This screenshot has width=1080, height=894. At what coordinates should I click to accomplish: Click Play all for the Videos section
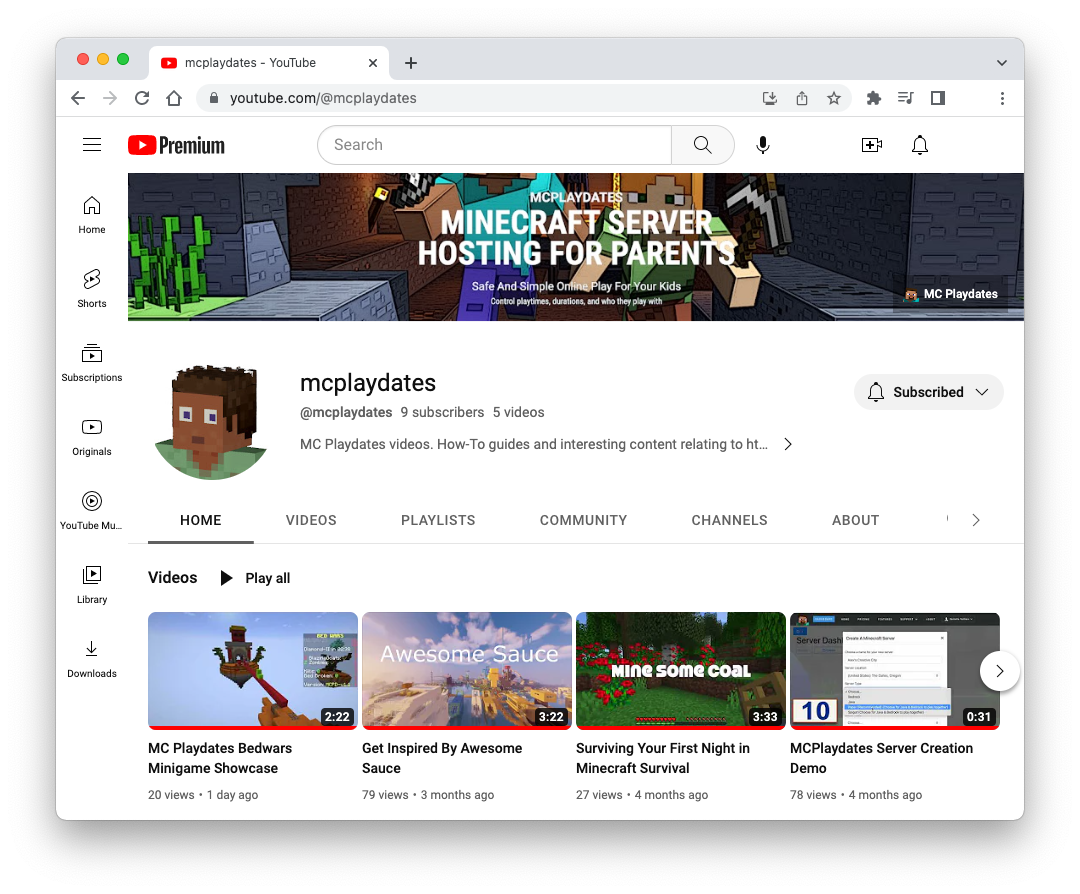pyautogui.click(x=255, y=578)
